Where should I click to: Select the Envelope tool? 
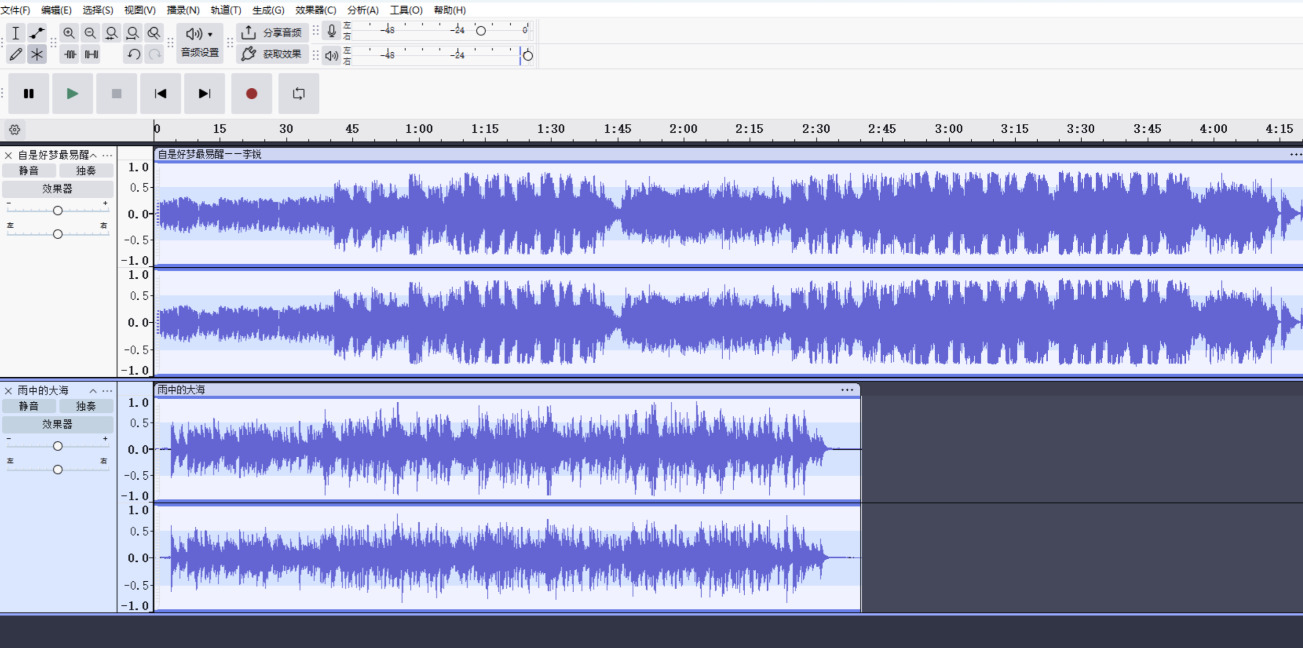click(37, 33)
